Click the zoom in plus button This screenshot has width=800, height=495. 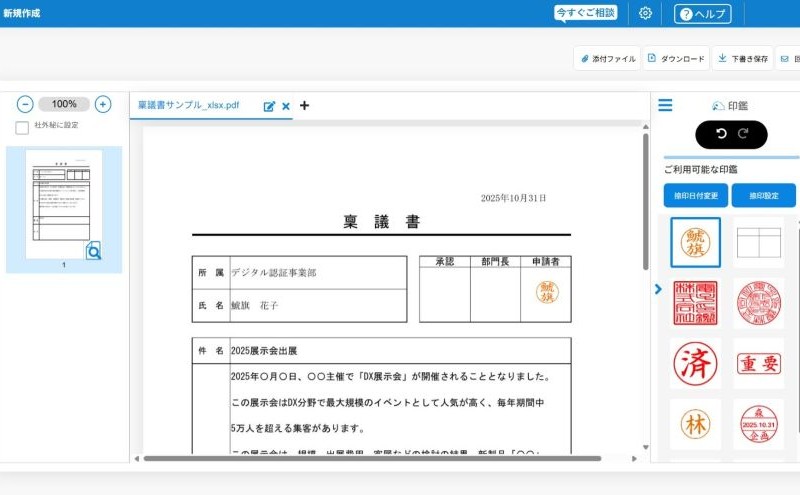click(x=103, y=104)
